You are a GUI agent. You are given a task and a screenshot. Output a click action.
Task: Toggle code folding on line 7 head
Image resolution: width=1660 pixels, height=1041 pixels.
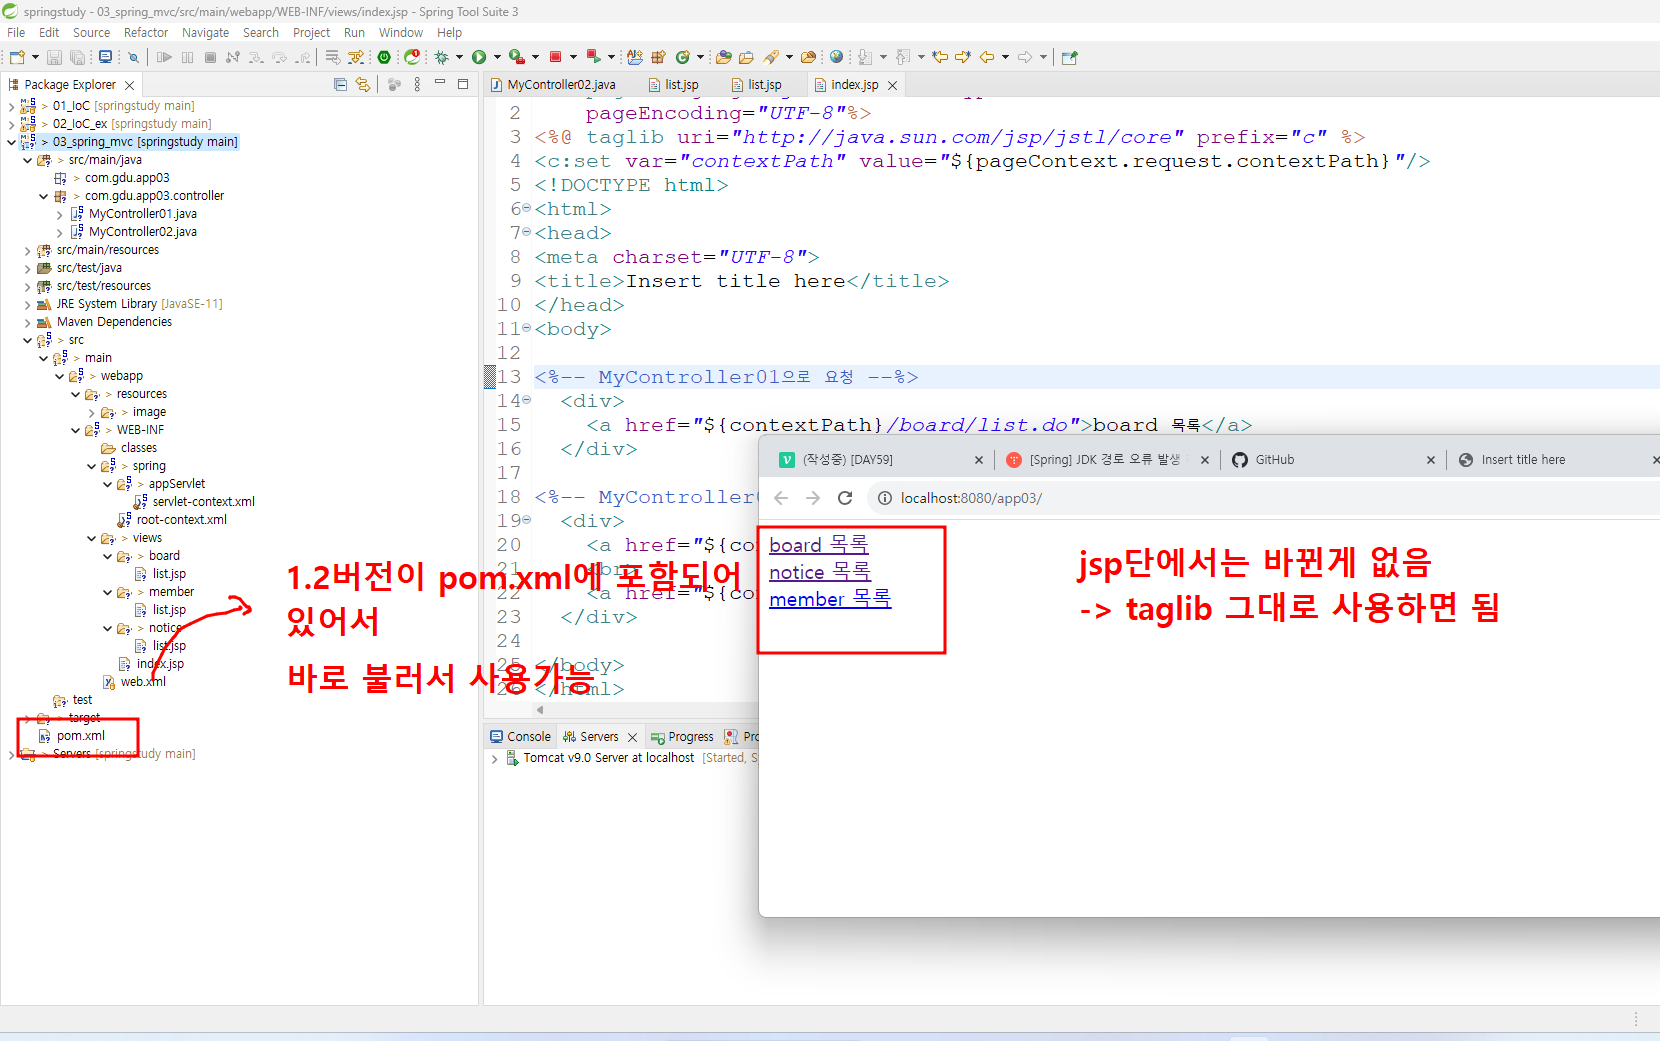(x=527, y=232)
